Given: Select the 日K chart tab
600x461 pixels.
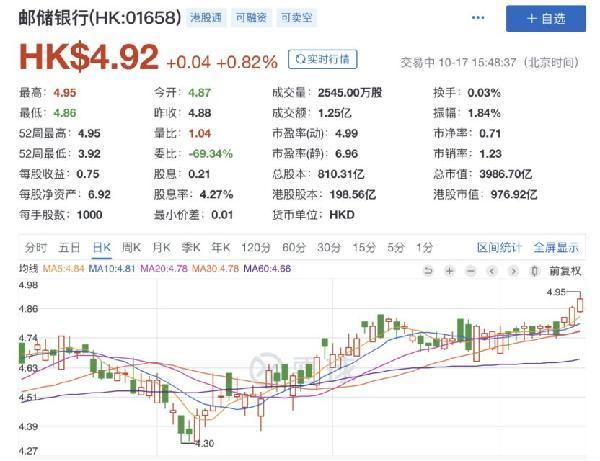Looking at the screenshot, I should [x=102, y=248].
